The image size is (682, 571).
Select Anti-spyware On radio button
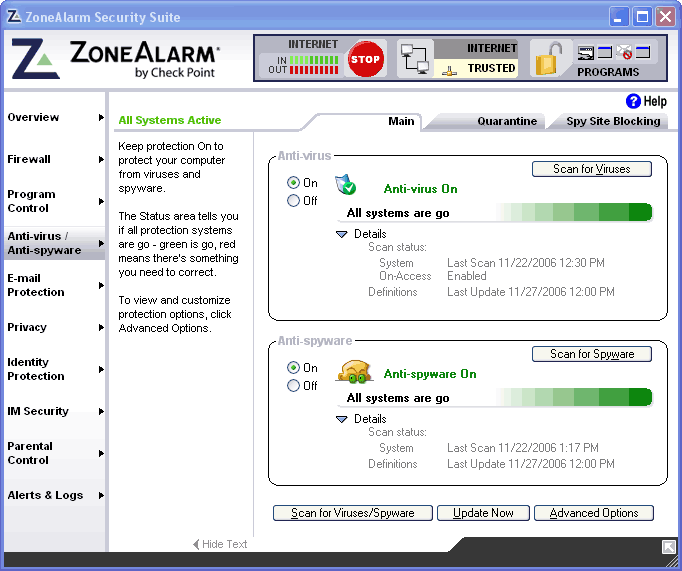(x=293, y=367)
